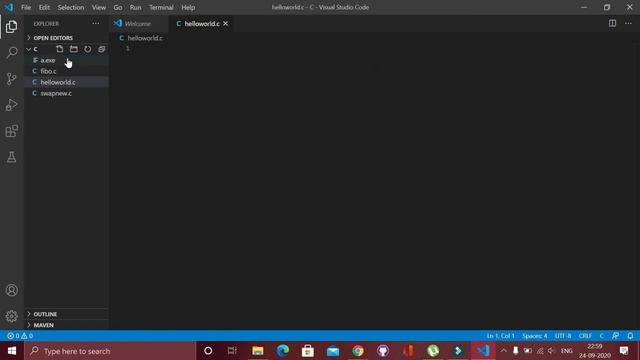
Task: Refresh the explorer file list
Action: [88, 49]
